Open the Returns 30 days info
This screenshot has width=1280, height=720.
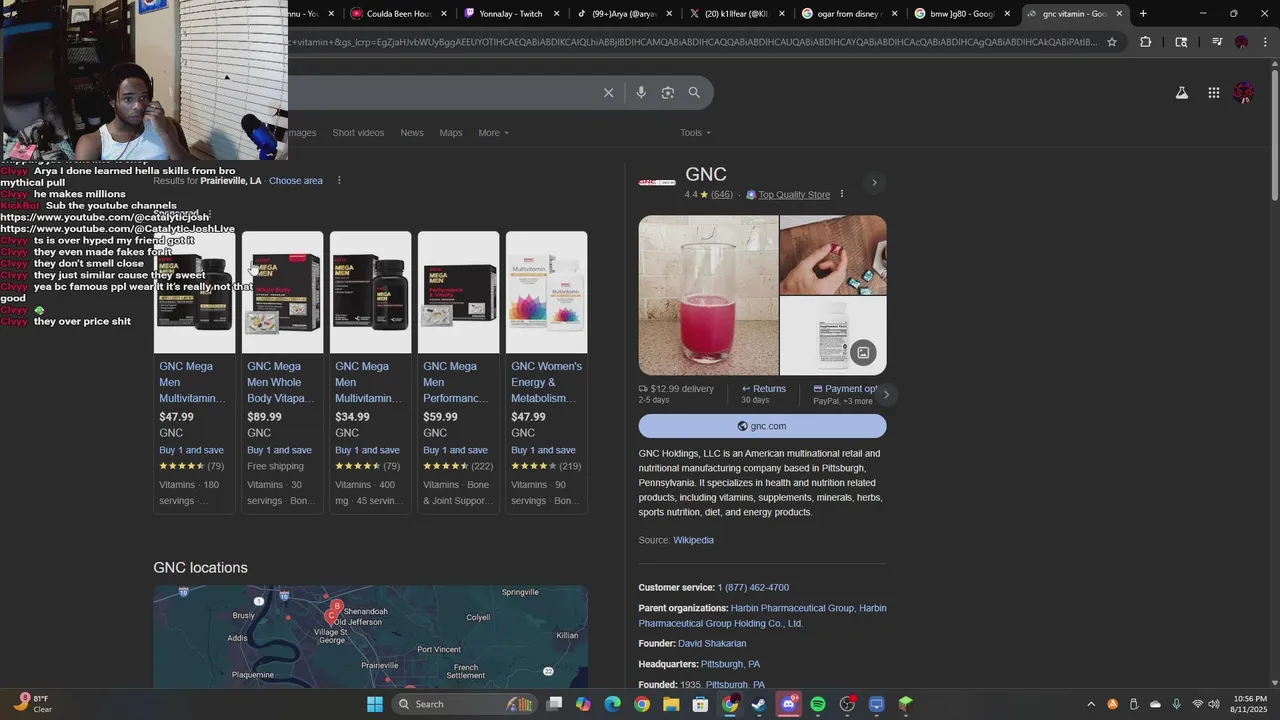(764, 394)
